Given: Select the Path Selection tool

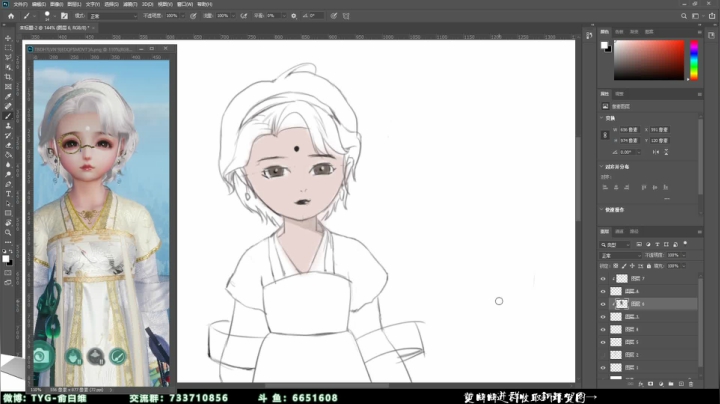Looking at the screenshot, I should (8, 203).
